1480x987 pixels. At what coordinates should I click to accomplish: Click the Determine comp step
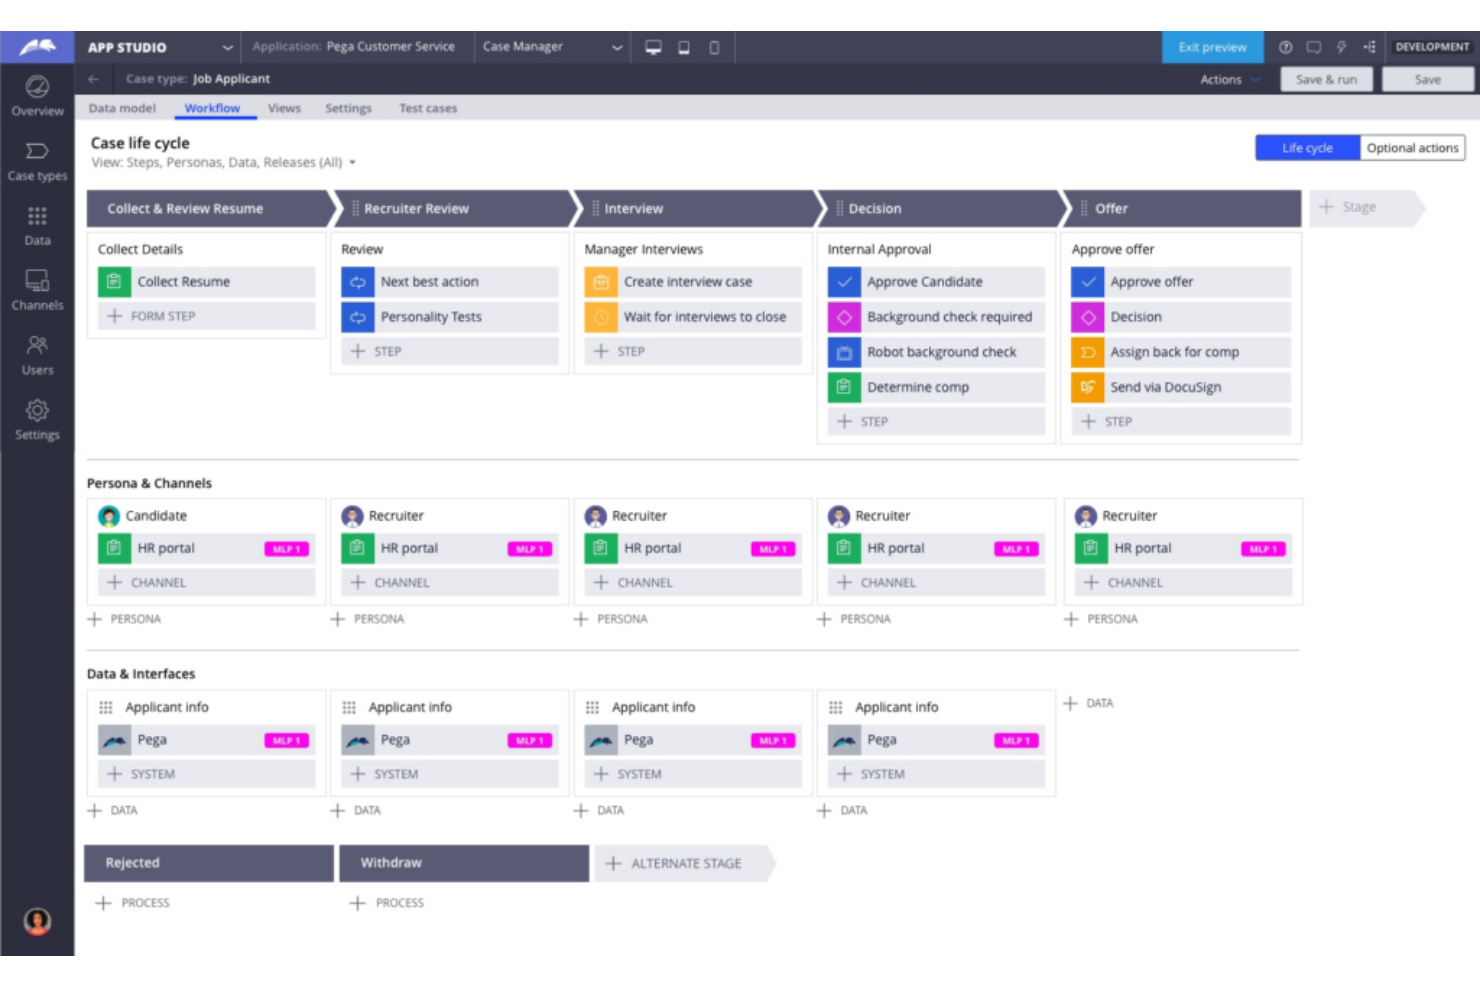point(936,387)
